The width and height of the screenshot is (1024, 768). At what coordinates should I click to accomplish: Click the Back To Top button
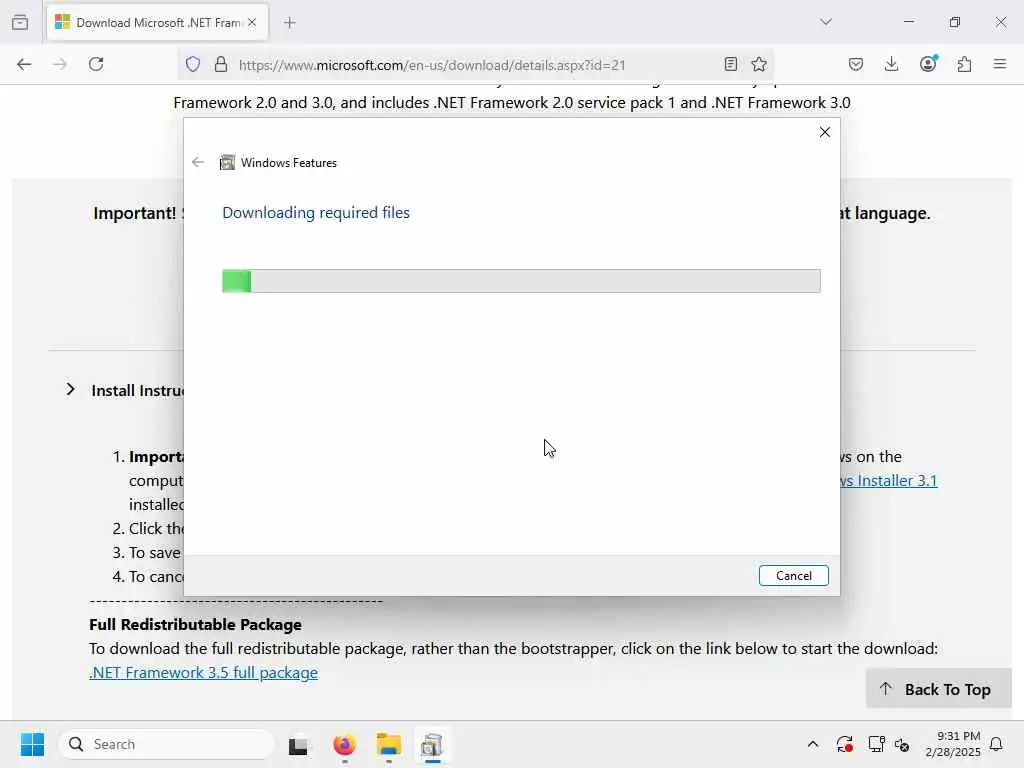(938, 689)
